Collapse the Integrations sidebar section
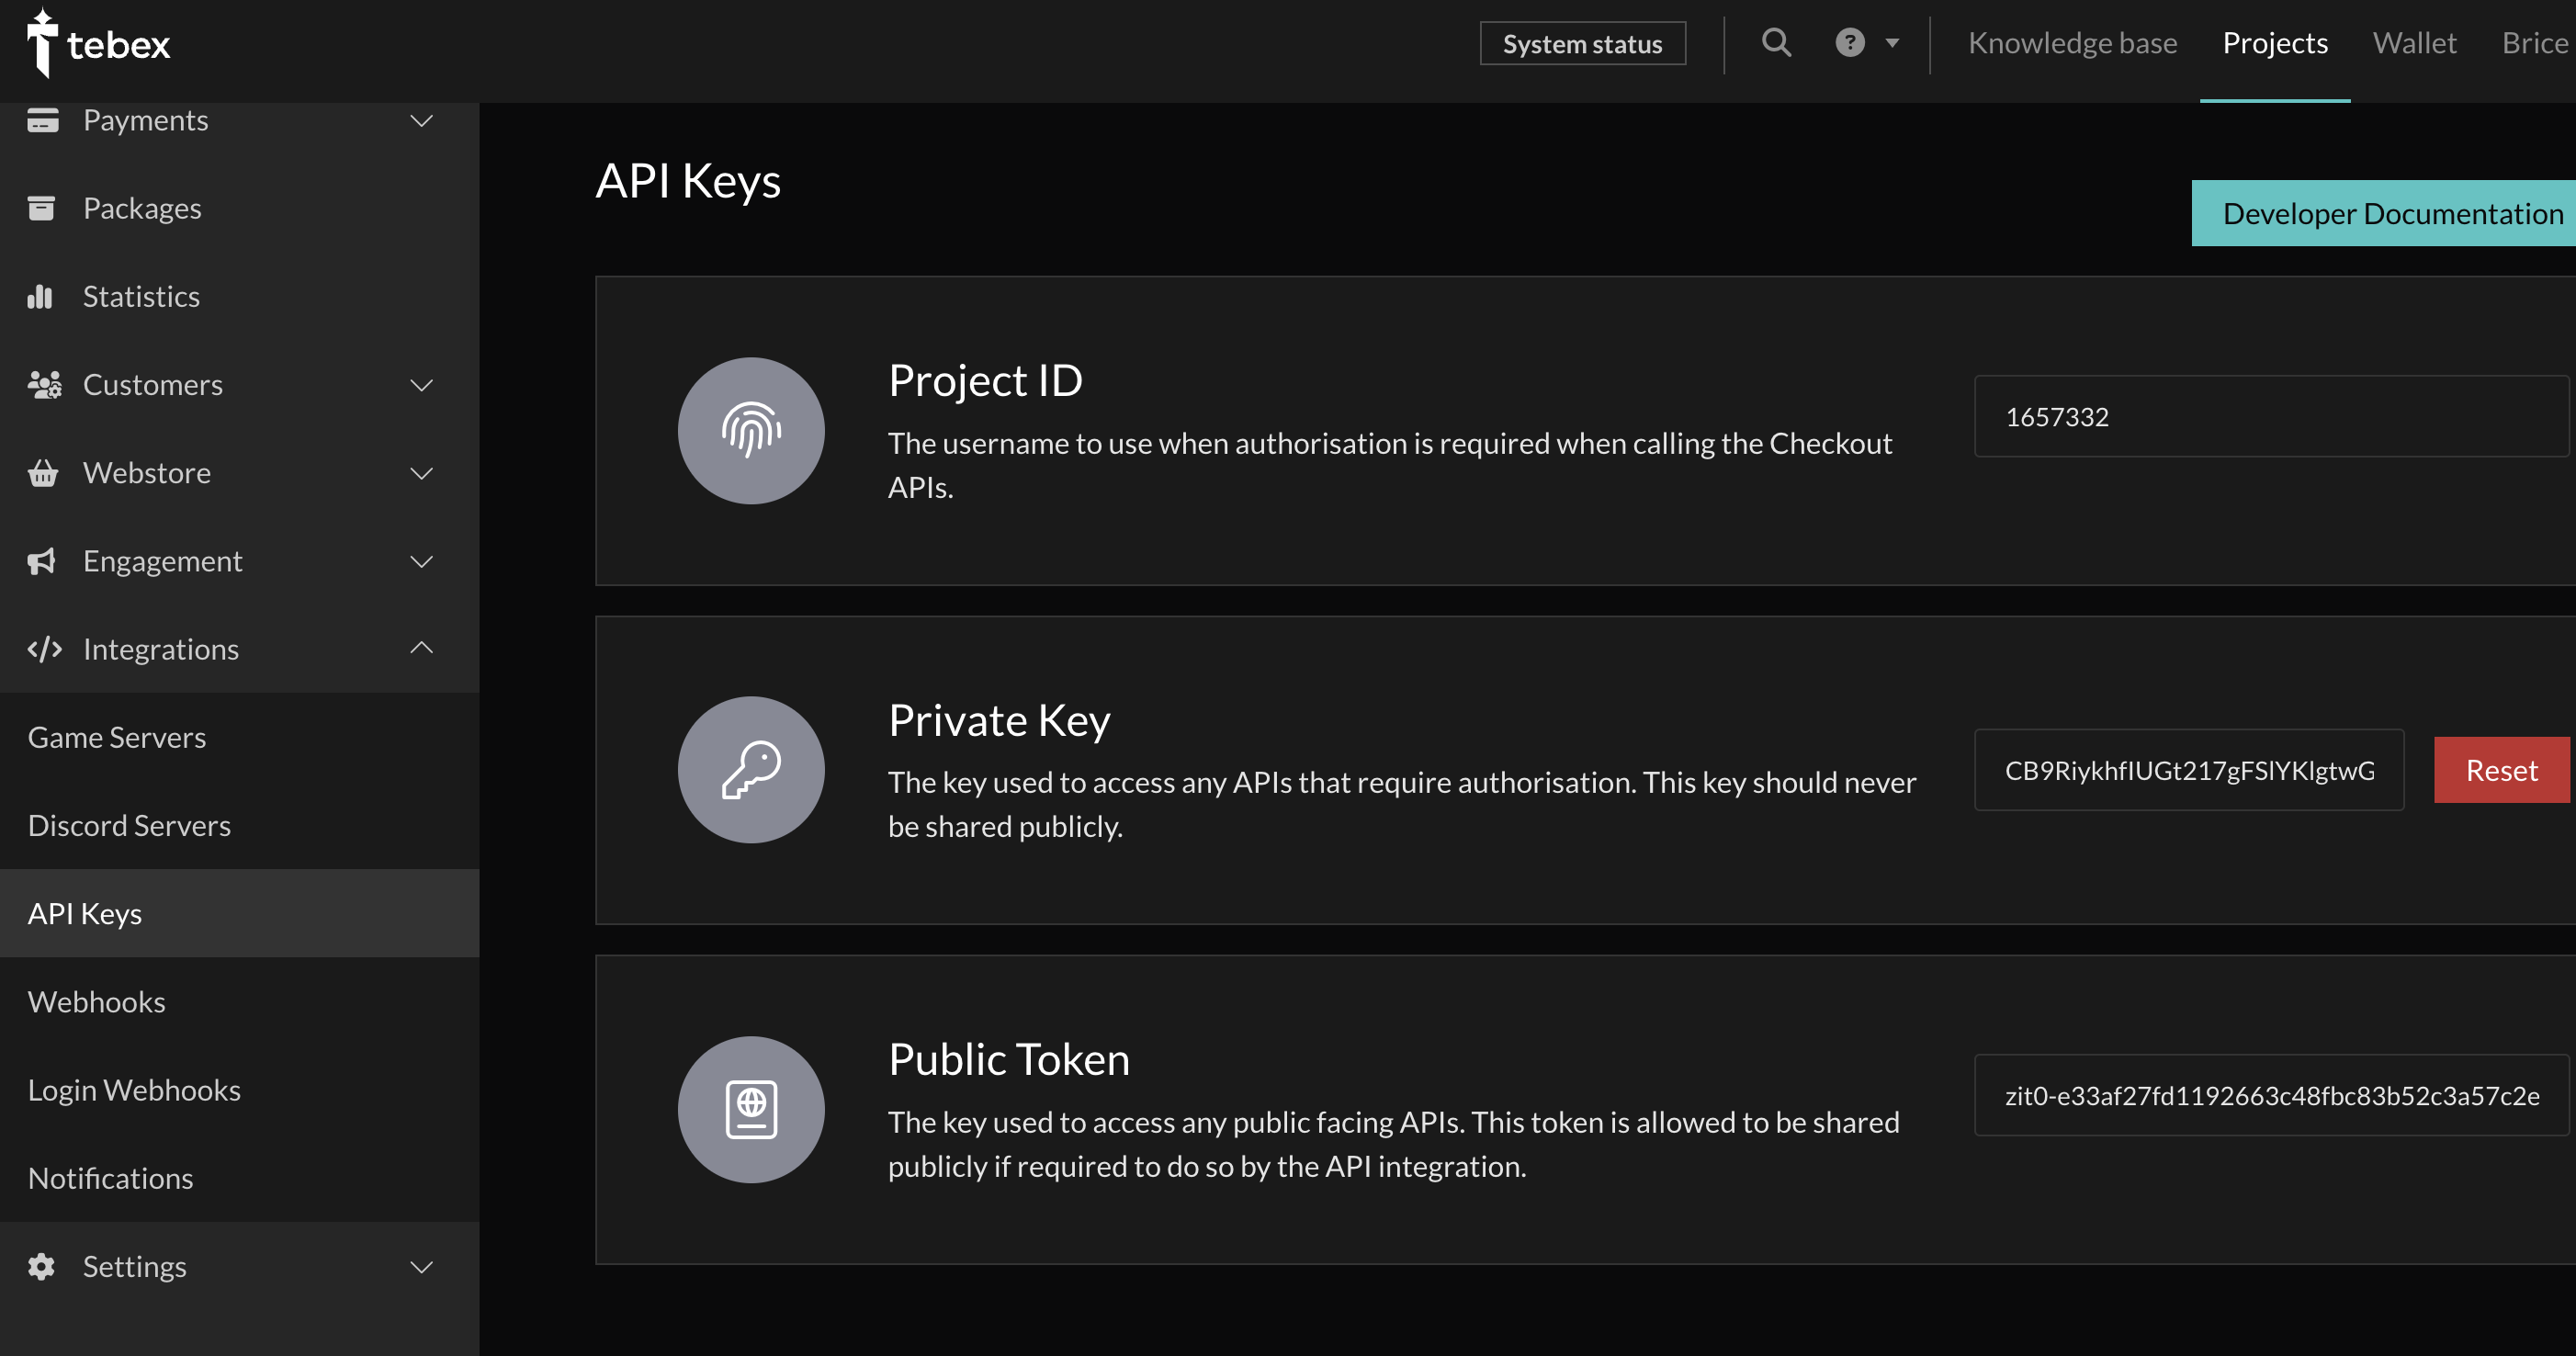Screen dimensions: 2576x1356 coord(421,649)
